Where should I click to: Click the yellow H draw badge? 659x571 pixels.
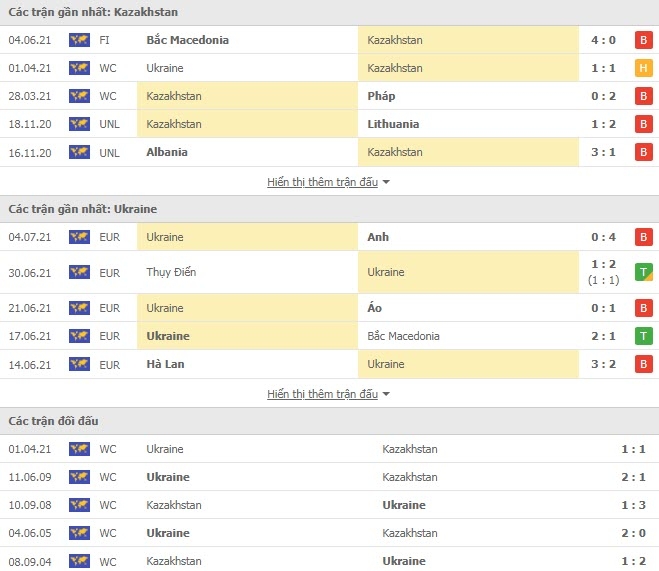point(644,68)
